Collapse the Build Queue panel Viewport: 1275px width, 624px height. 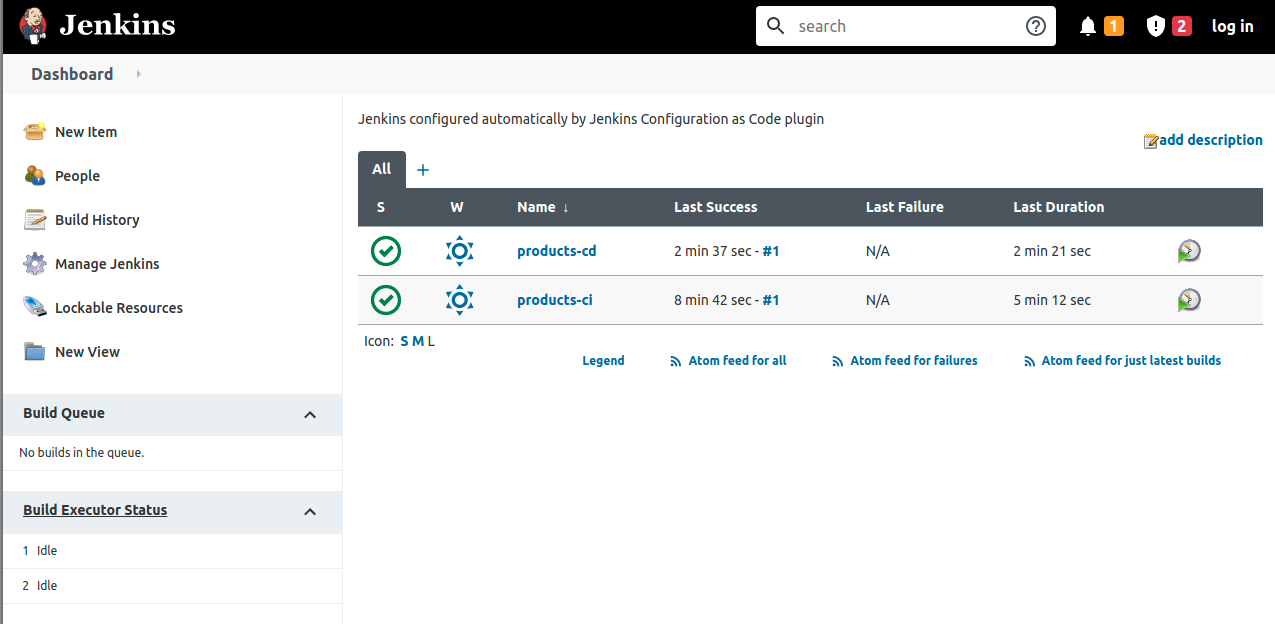pos(310,415)
